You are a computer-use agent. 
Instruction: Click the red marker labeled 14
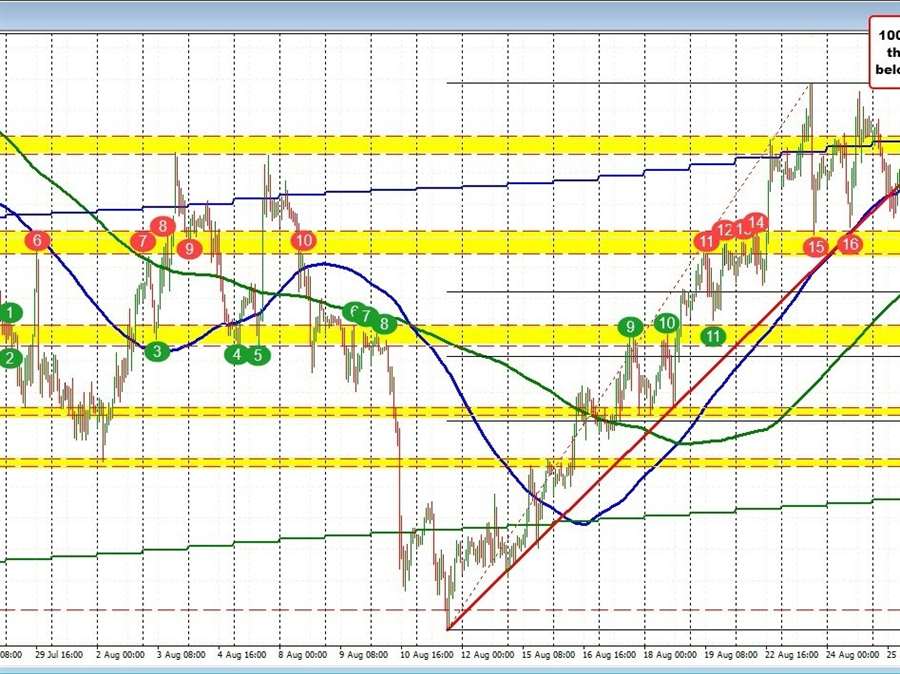click(x=757, y=222)
